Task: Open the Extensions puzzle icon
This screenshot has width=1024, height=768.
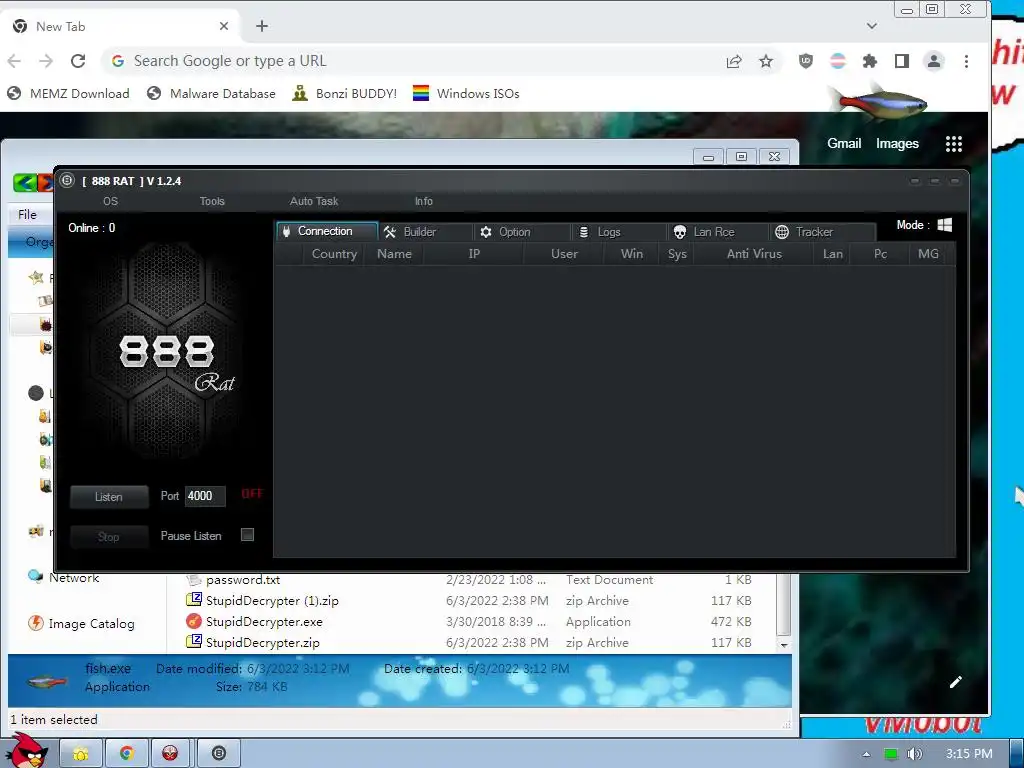Action: point(870,61)
